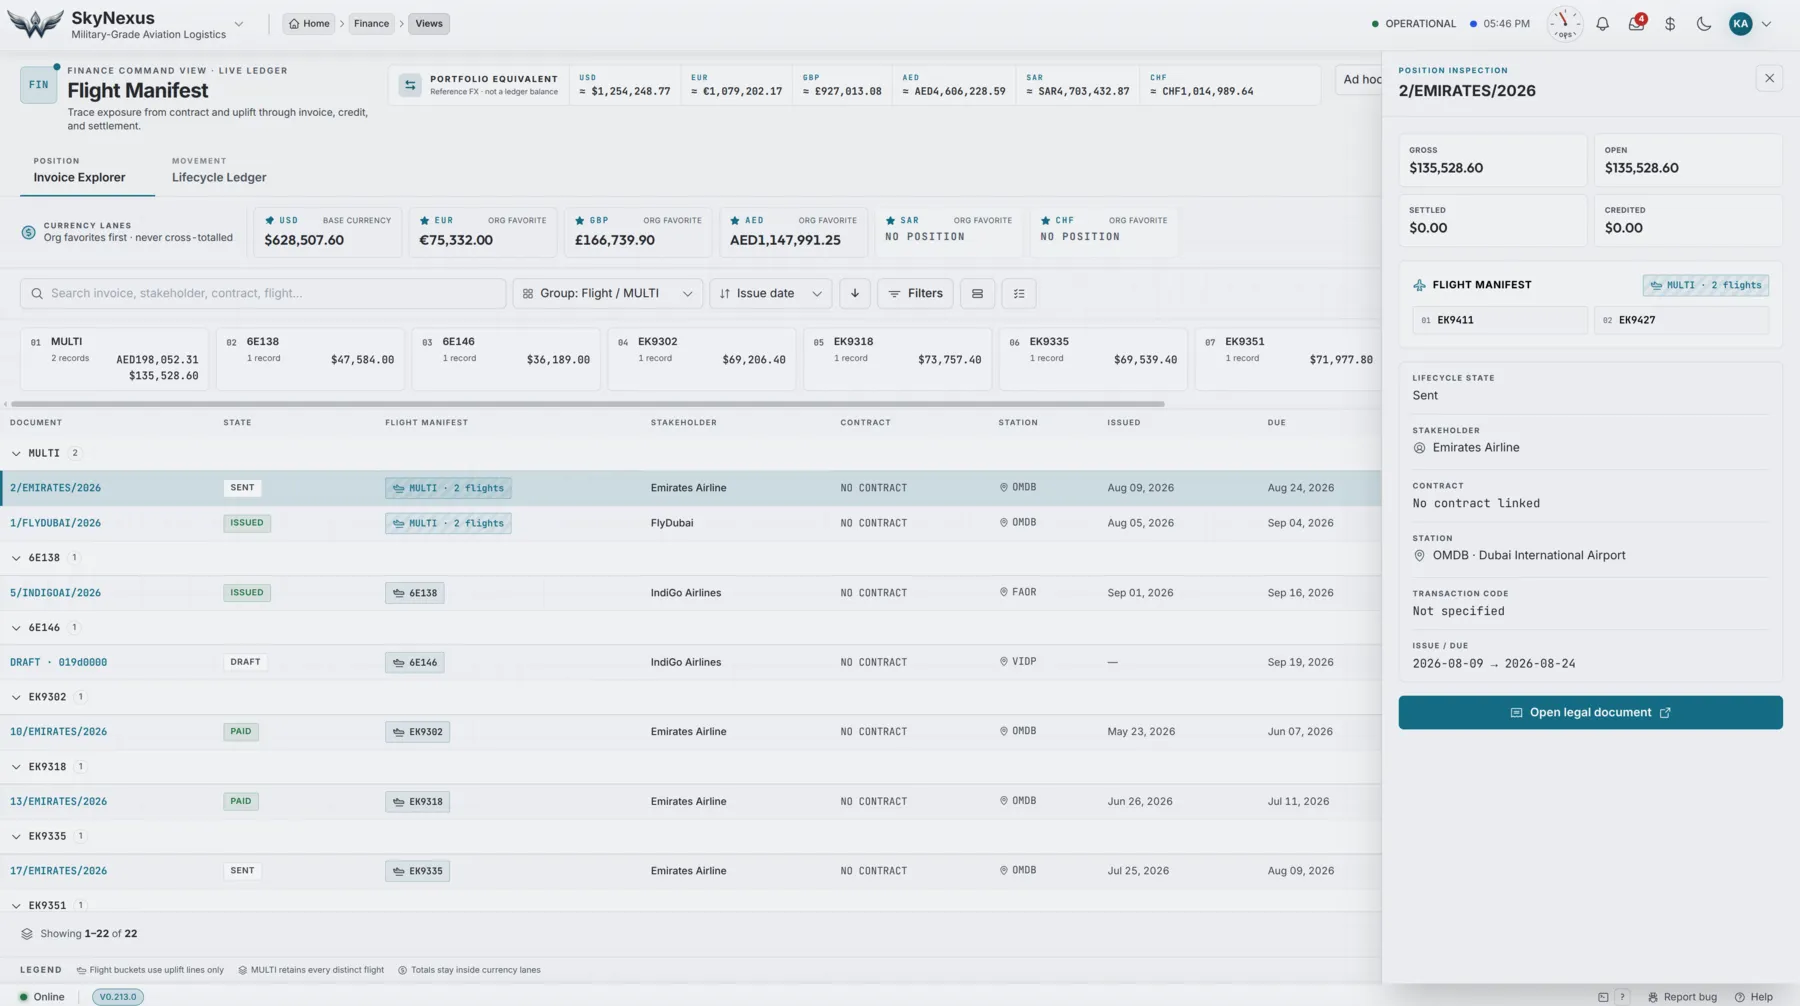The image size is (1800, 1006).
Task: Sort by the DOCUMENT column header
Action: [x=36, y=423]
